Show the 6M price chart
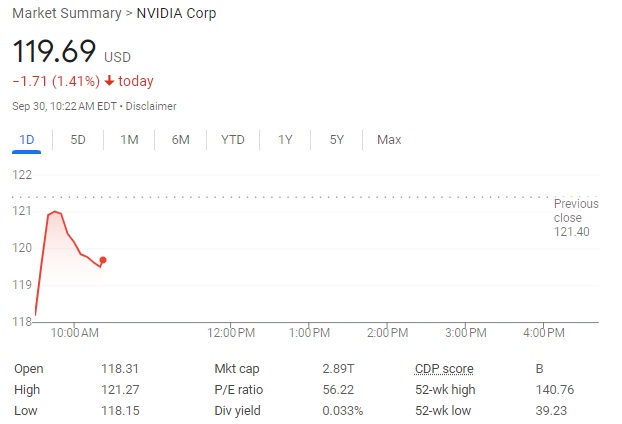 pos(180,140)
